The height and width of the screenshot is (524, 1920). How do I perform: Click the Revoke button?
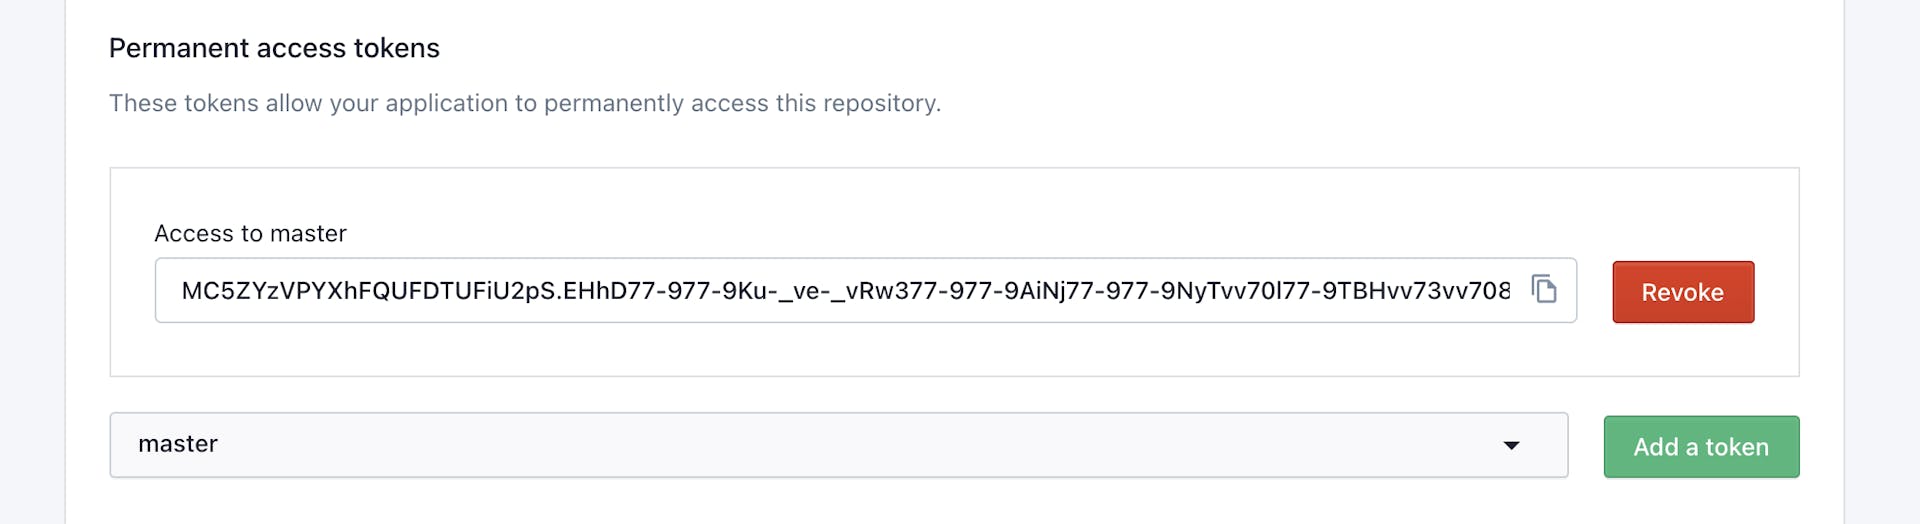(x=1683, y=292)
